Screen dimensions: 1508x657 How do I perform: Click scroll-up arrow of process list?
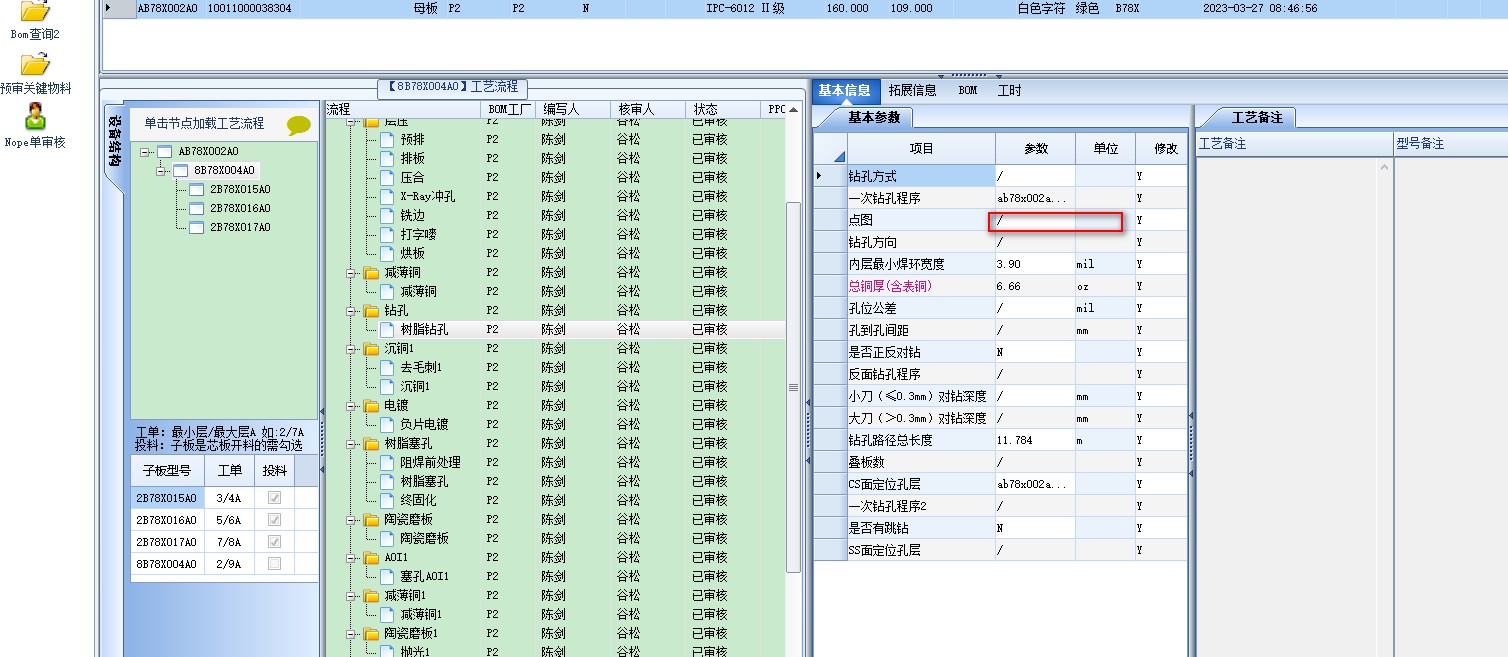coord(794,109)
